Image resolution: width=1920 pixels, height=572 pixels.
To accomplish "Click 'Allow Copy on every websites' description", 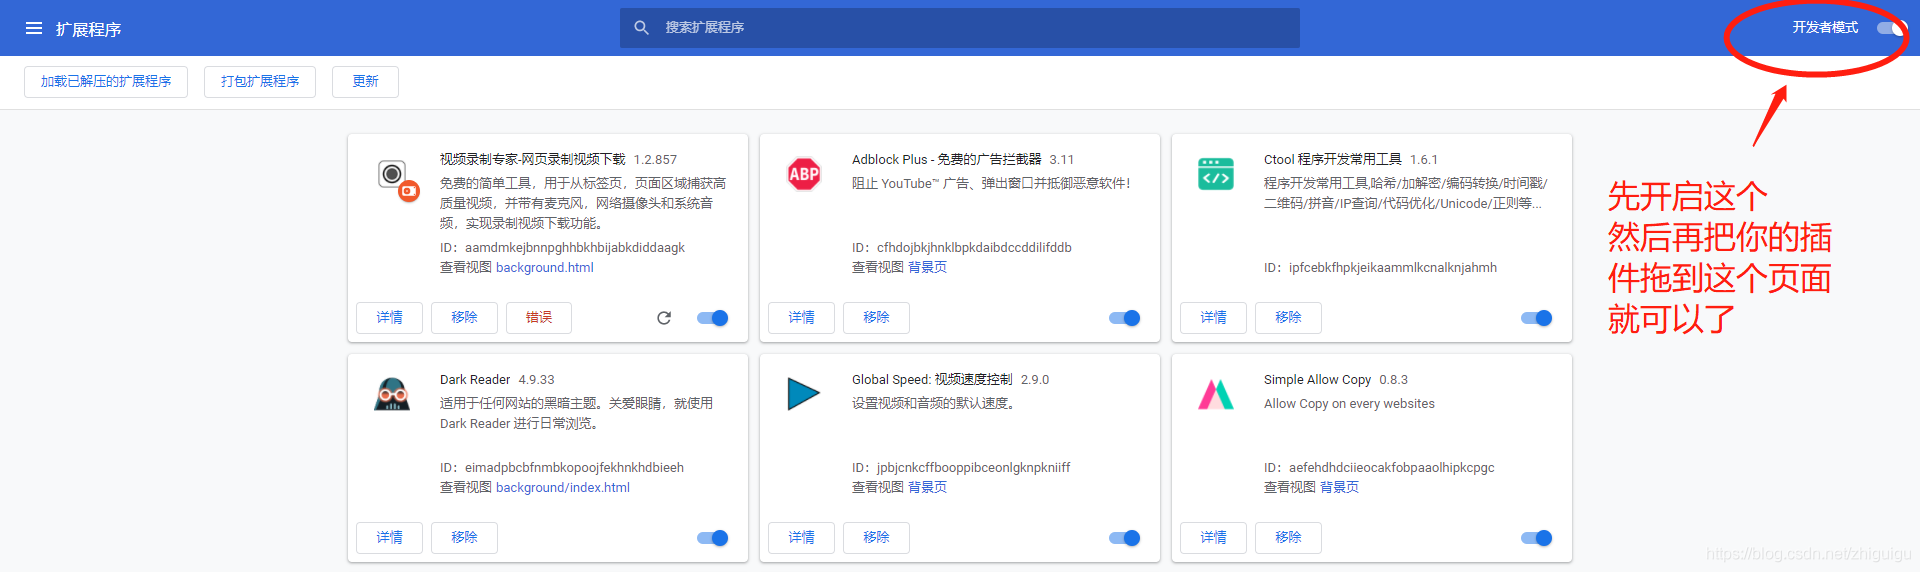I will 1349,404.
